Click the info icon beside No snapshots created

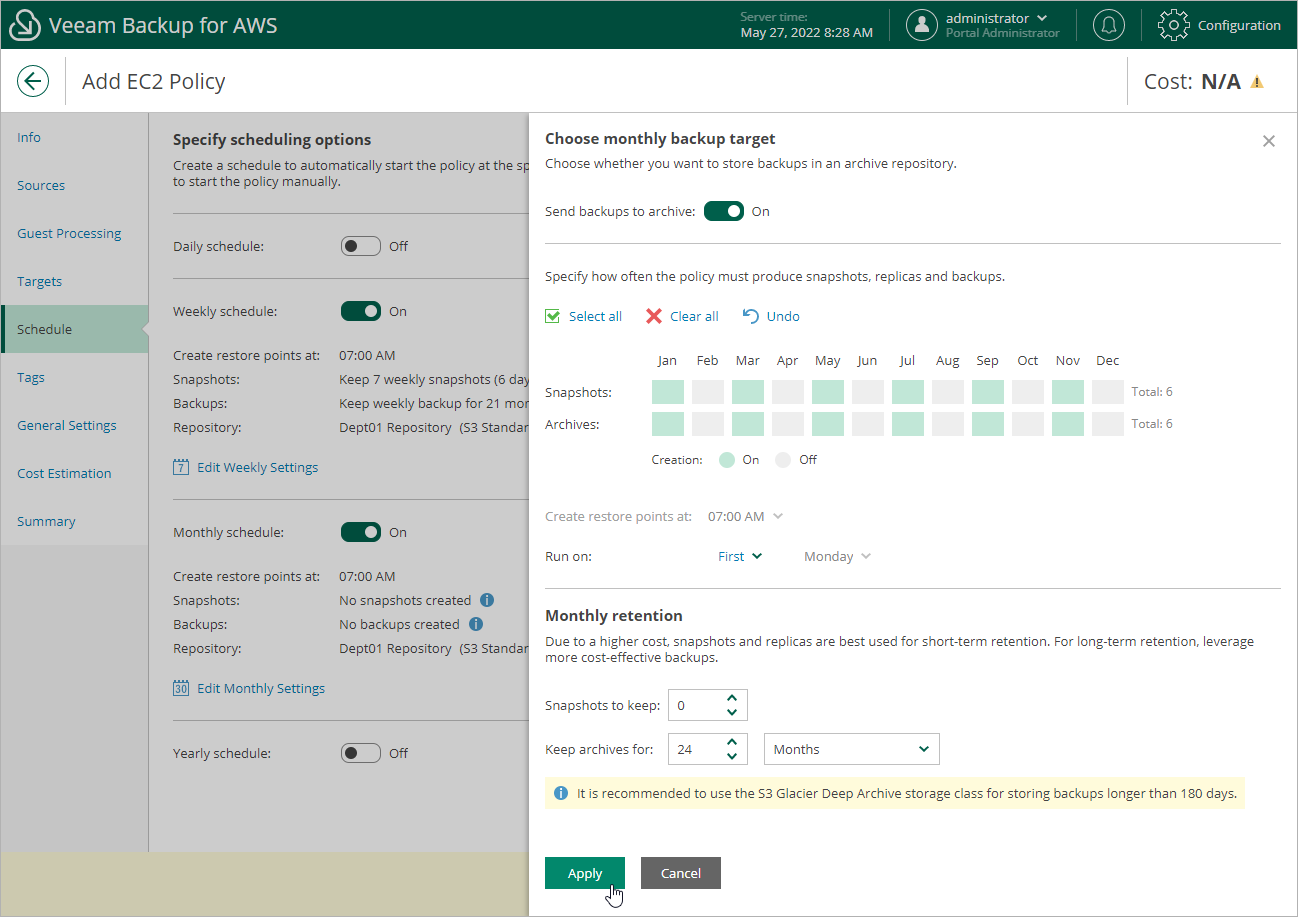click(x=487, y=600)
